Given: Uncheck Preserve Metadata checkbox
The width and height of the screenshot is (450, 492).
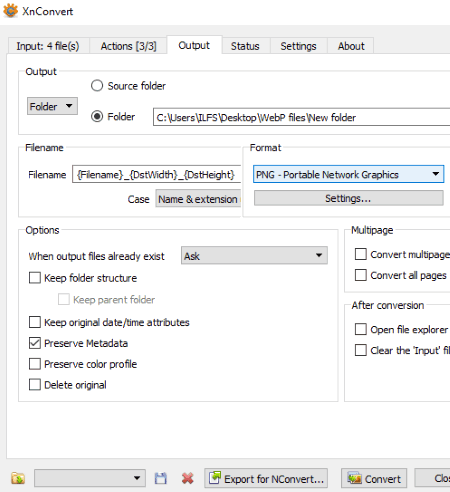Looking at the screenshot, I should tap(35, 343).
